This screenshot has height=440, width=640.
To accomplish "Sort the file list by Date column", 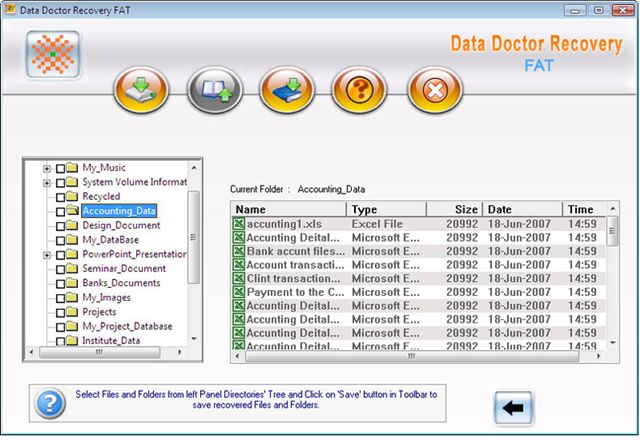I will pyautogui.click(x=522, y=209).
